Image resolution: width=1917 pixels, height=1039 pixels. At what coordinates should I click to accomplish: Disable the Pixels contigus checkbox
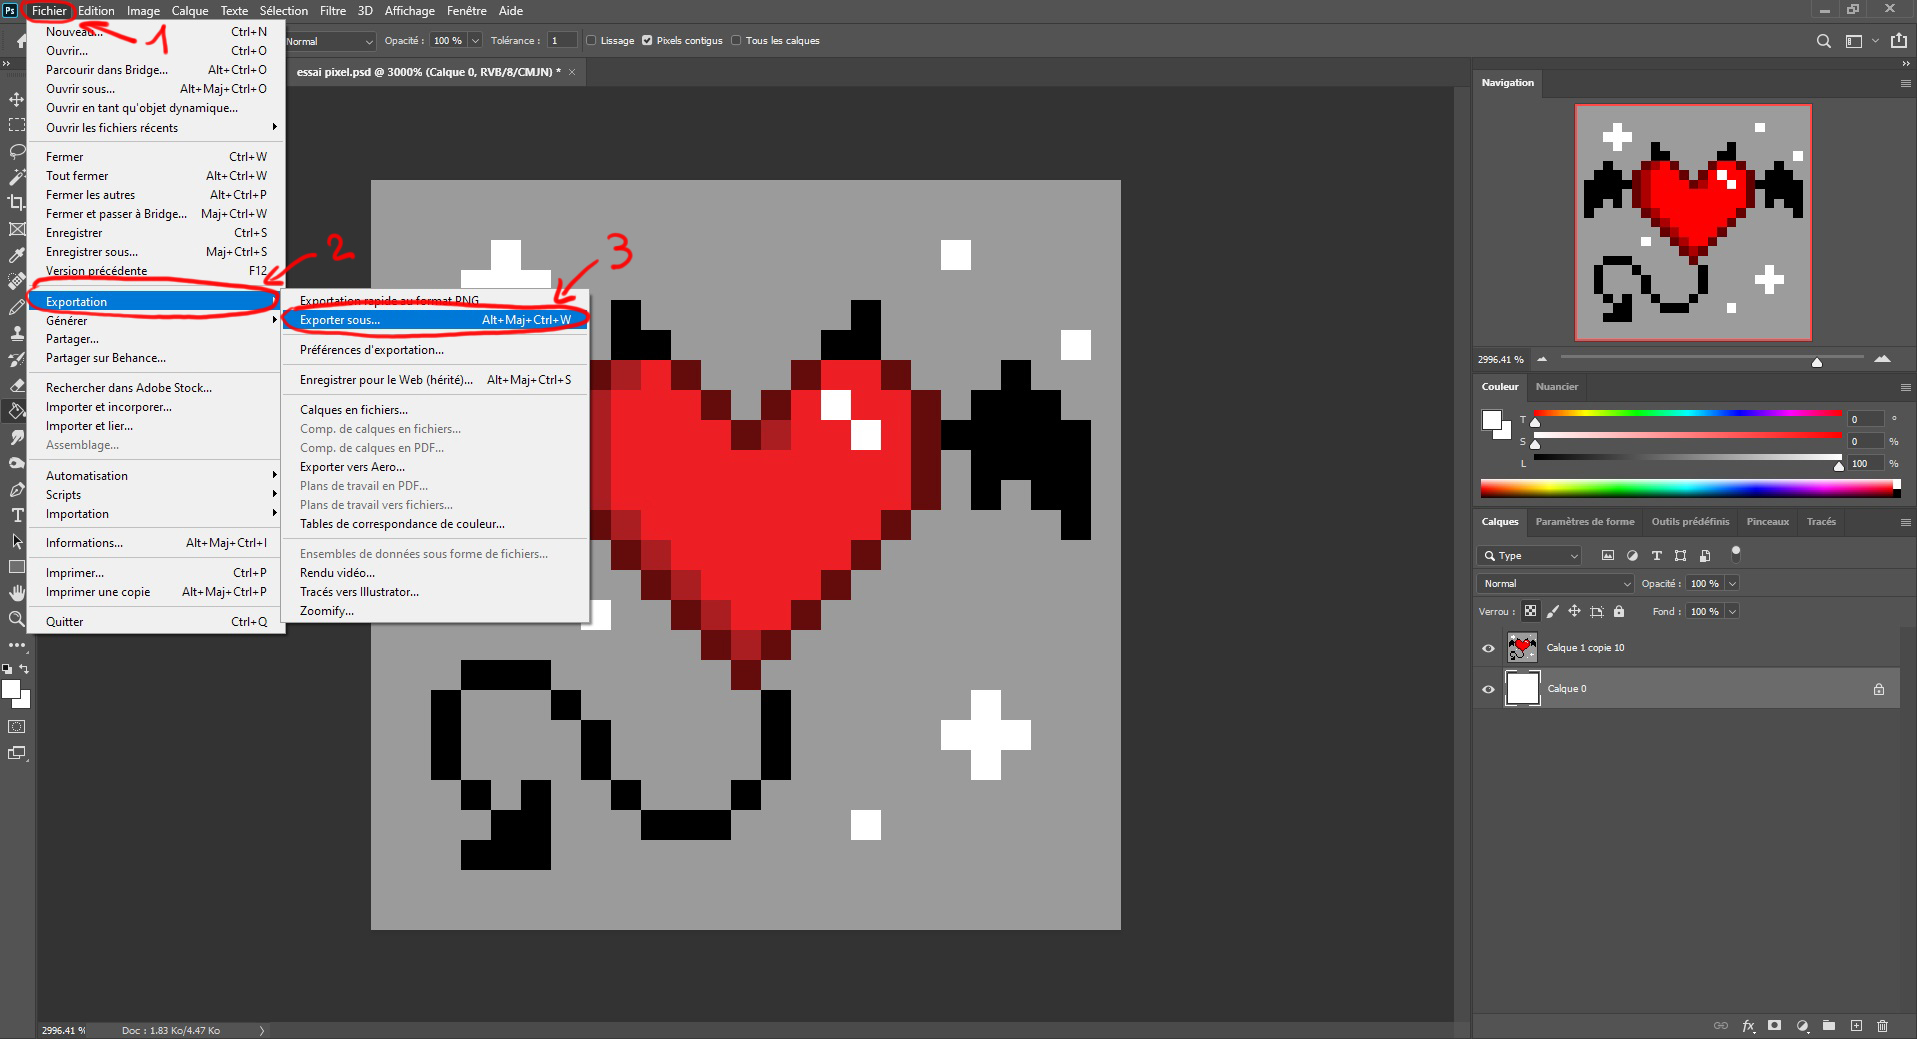(x=647, y=40)
